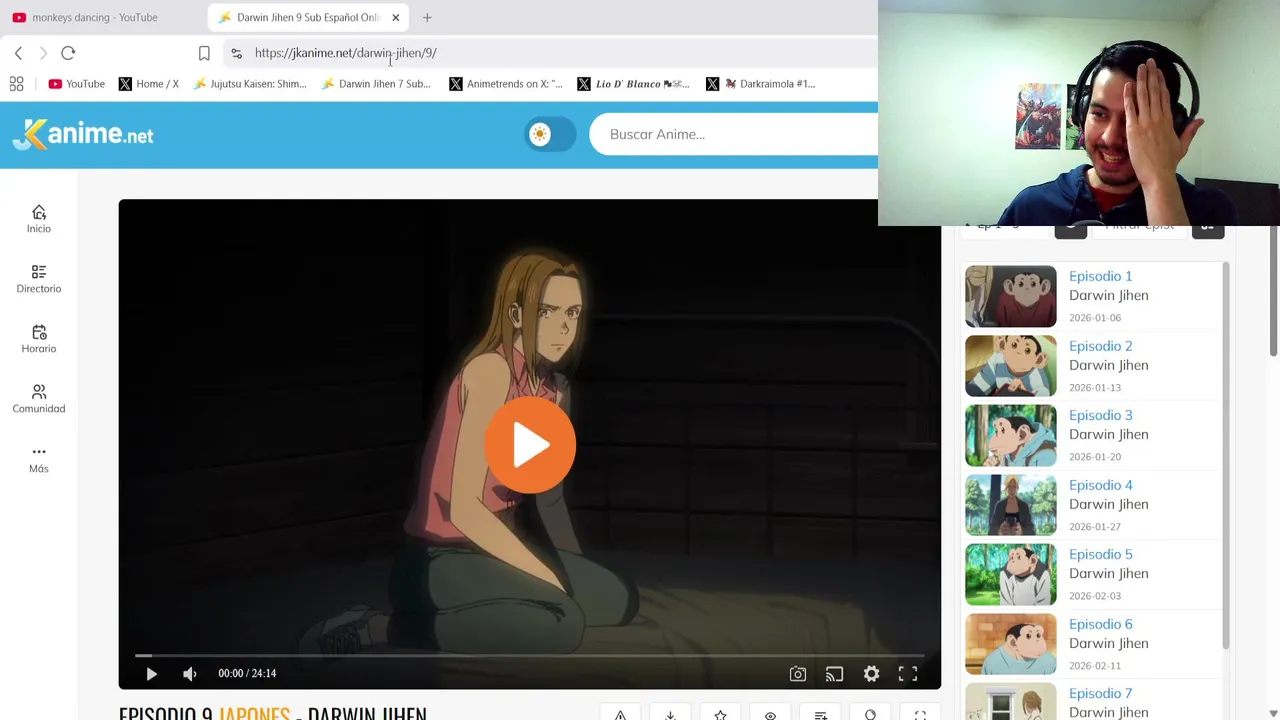Click the Episodio 1 thumbnail

pyautogui.click(x=1010, y=296)
